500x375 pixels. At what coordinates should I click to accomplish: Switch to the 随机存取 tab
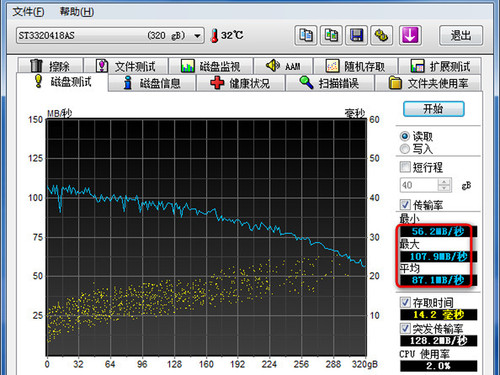point(355,66)
